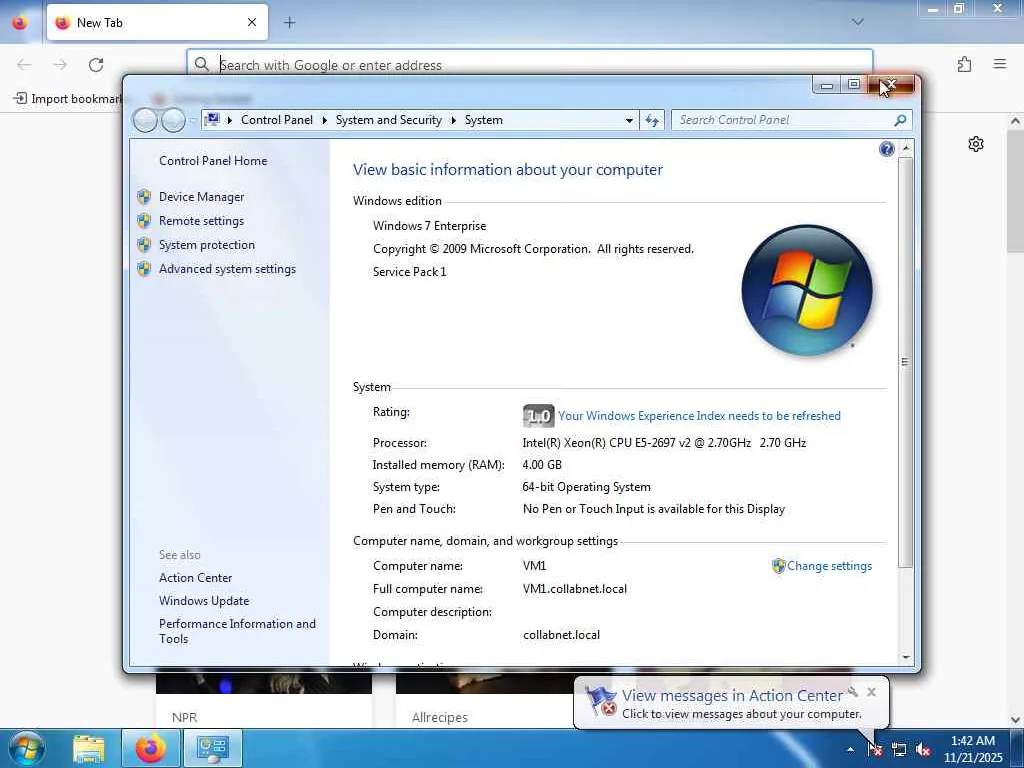Click Action Center flag tray icon
This screenshot has width=1024, height=768.
(x=874, y=749)
